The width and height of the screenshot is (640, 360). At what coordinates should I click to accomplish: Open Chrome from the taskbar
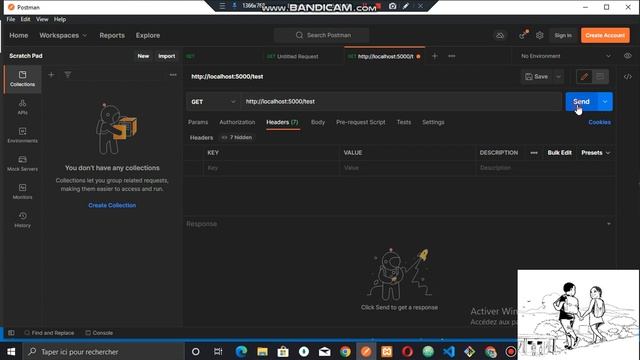pyautogui.click(x=345, y=351)
